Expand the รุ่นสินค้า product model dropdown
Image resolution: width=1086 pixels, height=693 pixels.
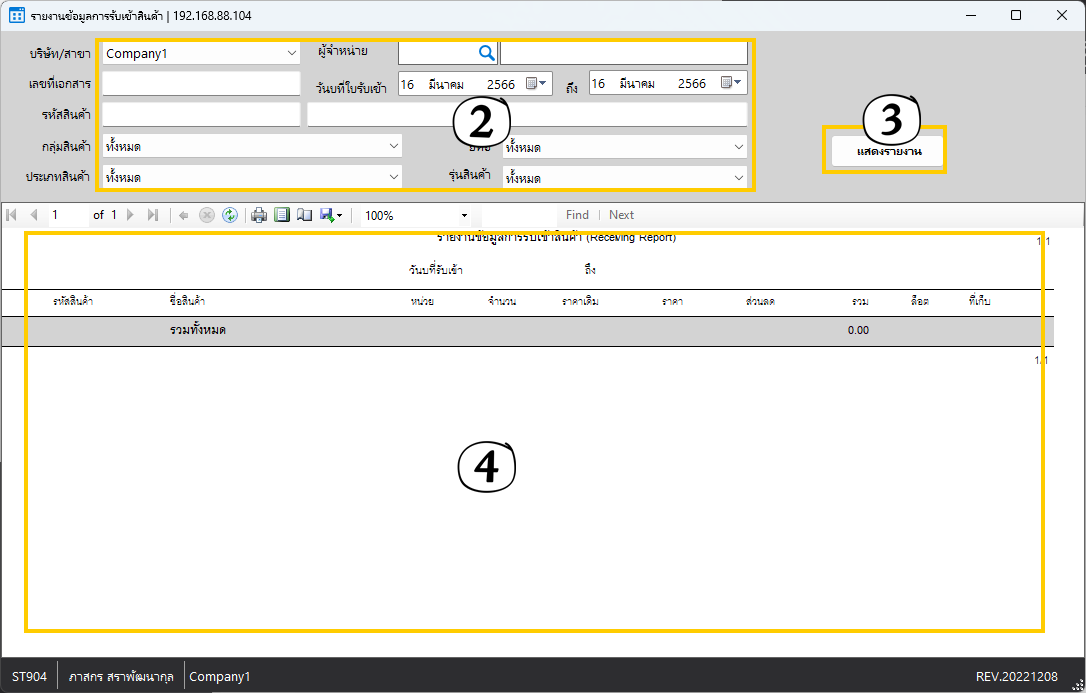pos(738,177)
